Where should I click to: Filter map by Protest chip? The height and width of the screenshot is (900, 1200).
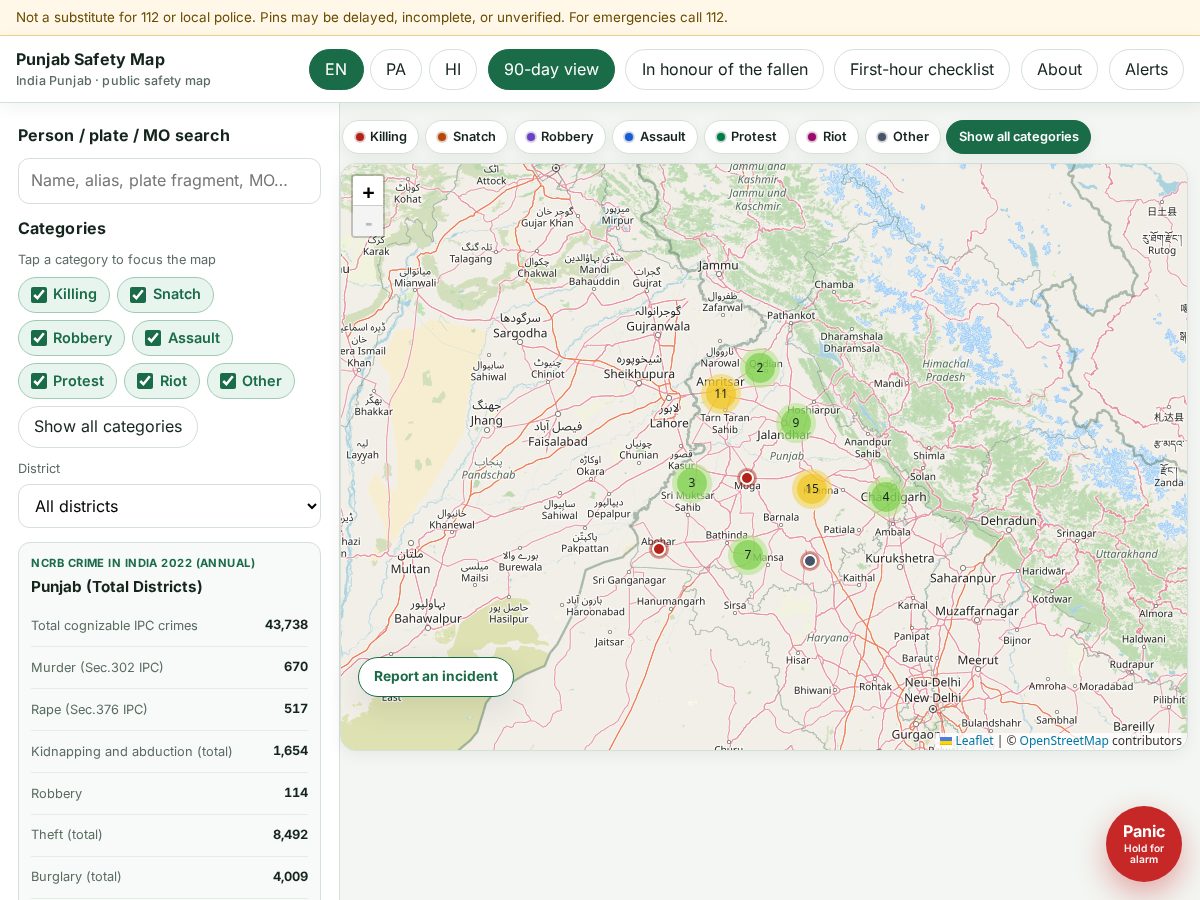747,137
